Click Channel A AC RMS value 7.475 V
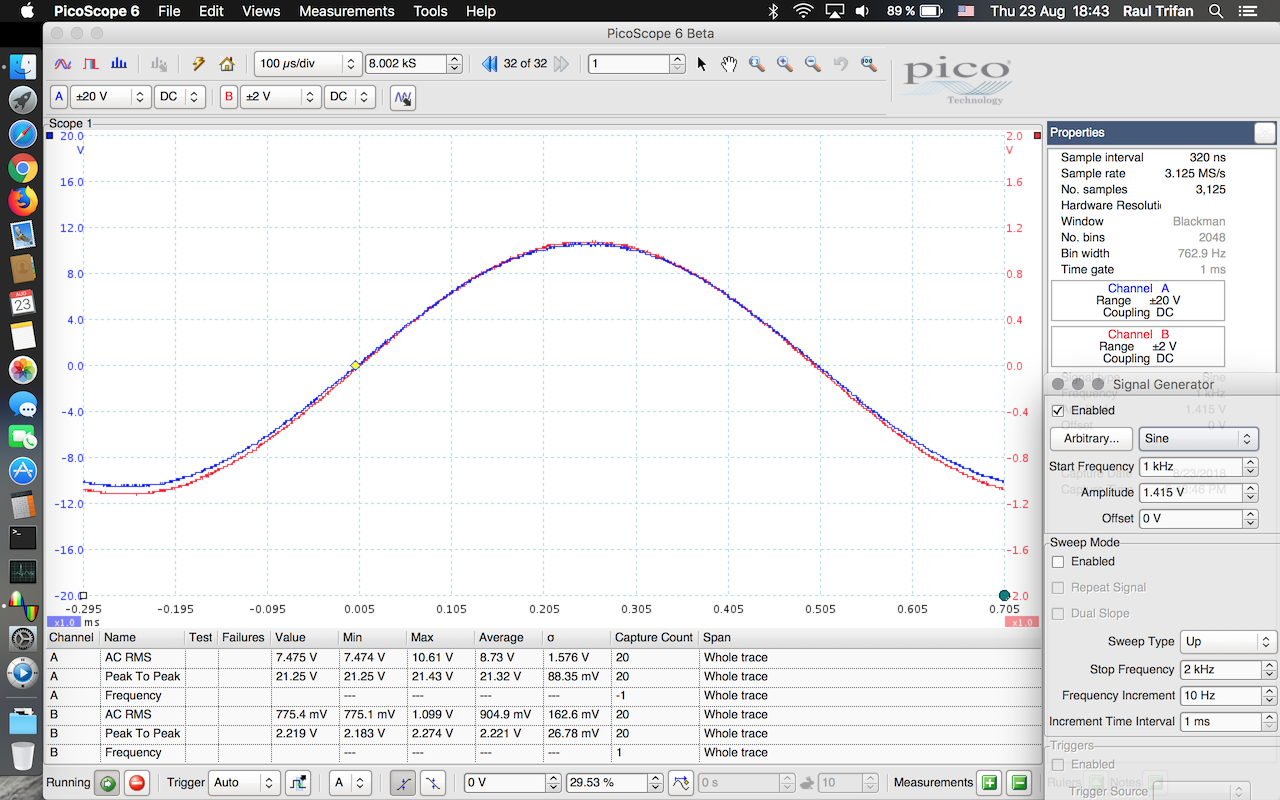Viewport: 1280px width, 800px height. pyautogui.click(x=297, y=658)
